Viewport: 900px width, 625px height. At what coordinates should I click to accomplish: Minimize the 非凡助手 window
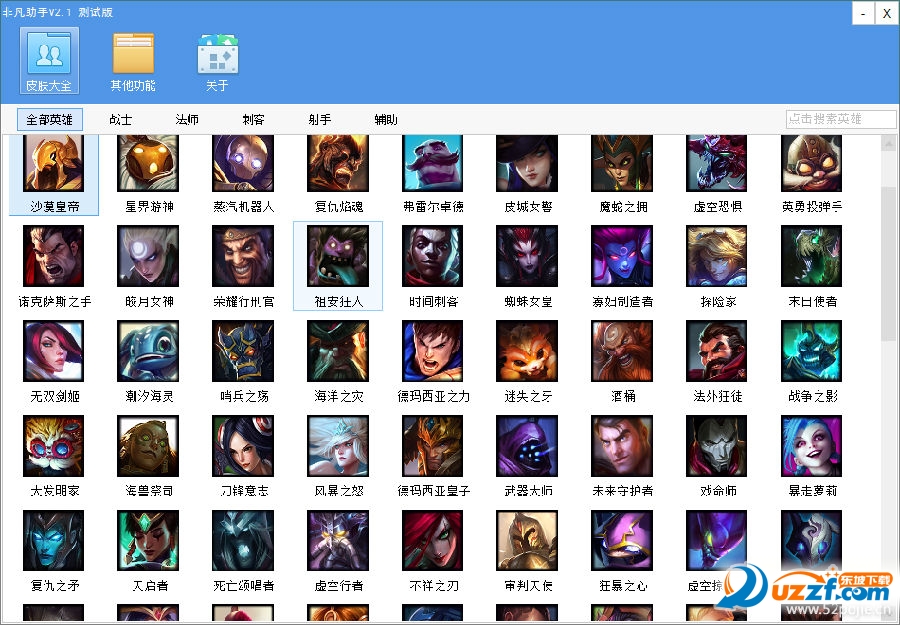(863, 13)
